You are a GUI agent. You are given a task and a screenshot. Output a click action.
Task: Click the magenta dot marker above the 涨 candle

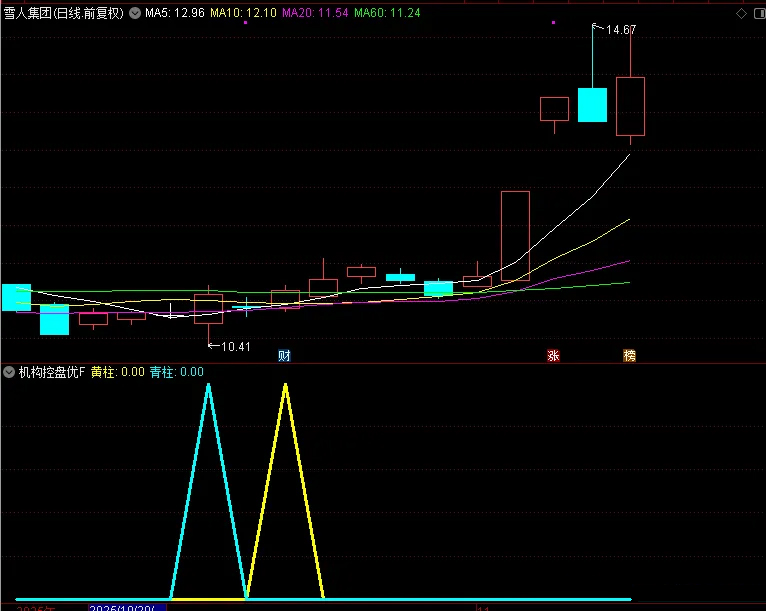click(553, 22)
